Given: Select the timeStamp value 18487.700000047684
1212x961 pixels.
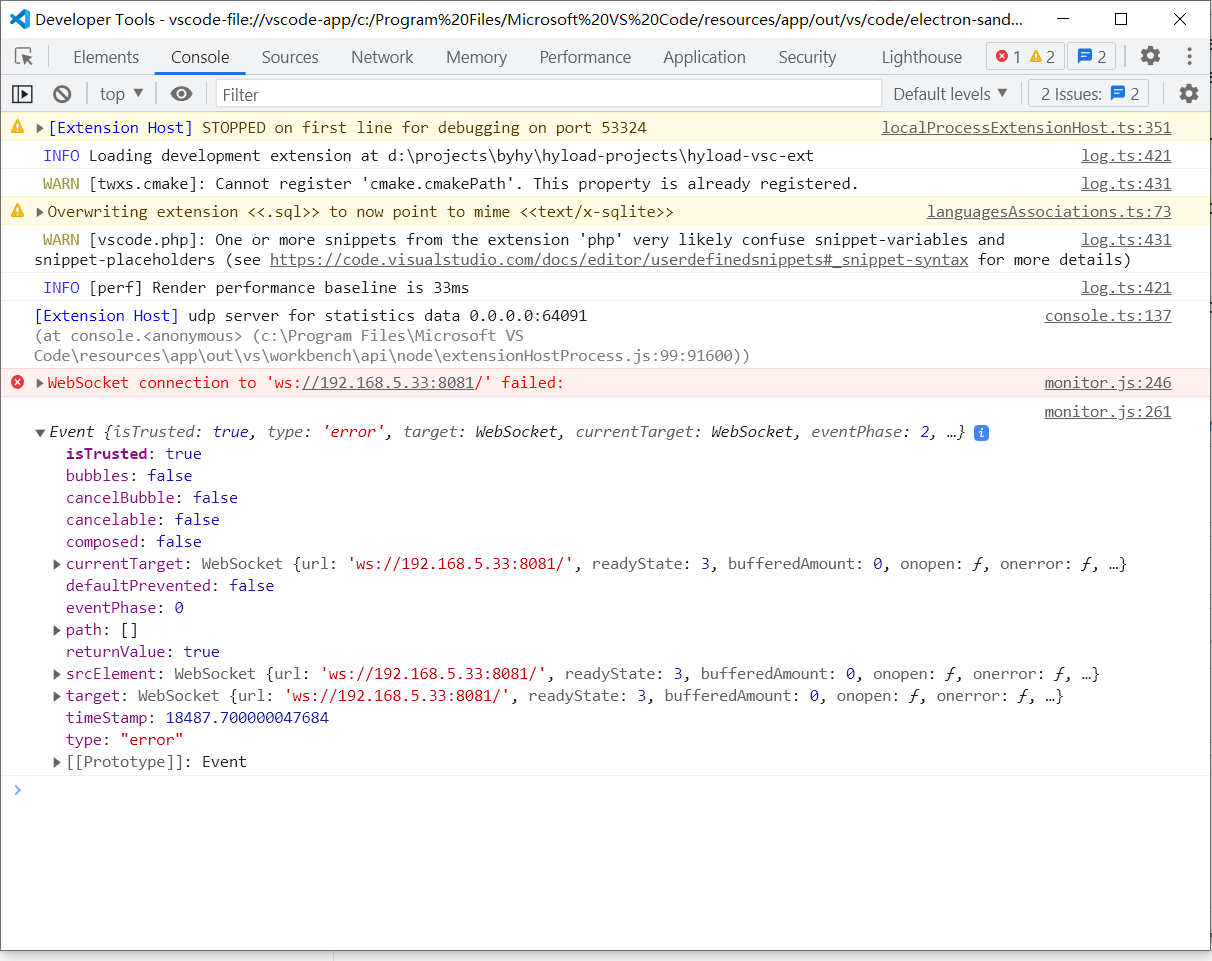Looking at the screenshot, I should pos(247,718).
